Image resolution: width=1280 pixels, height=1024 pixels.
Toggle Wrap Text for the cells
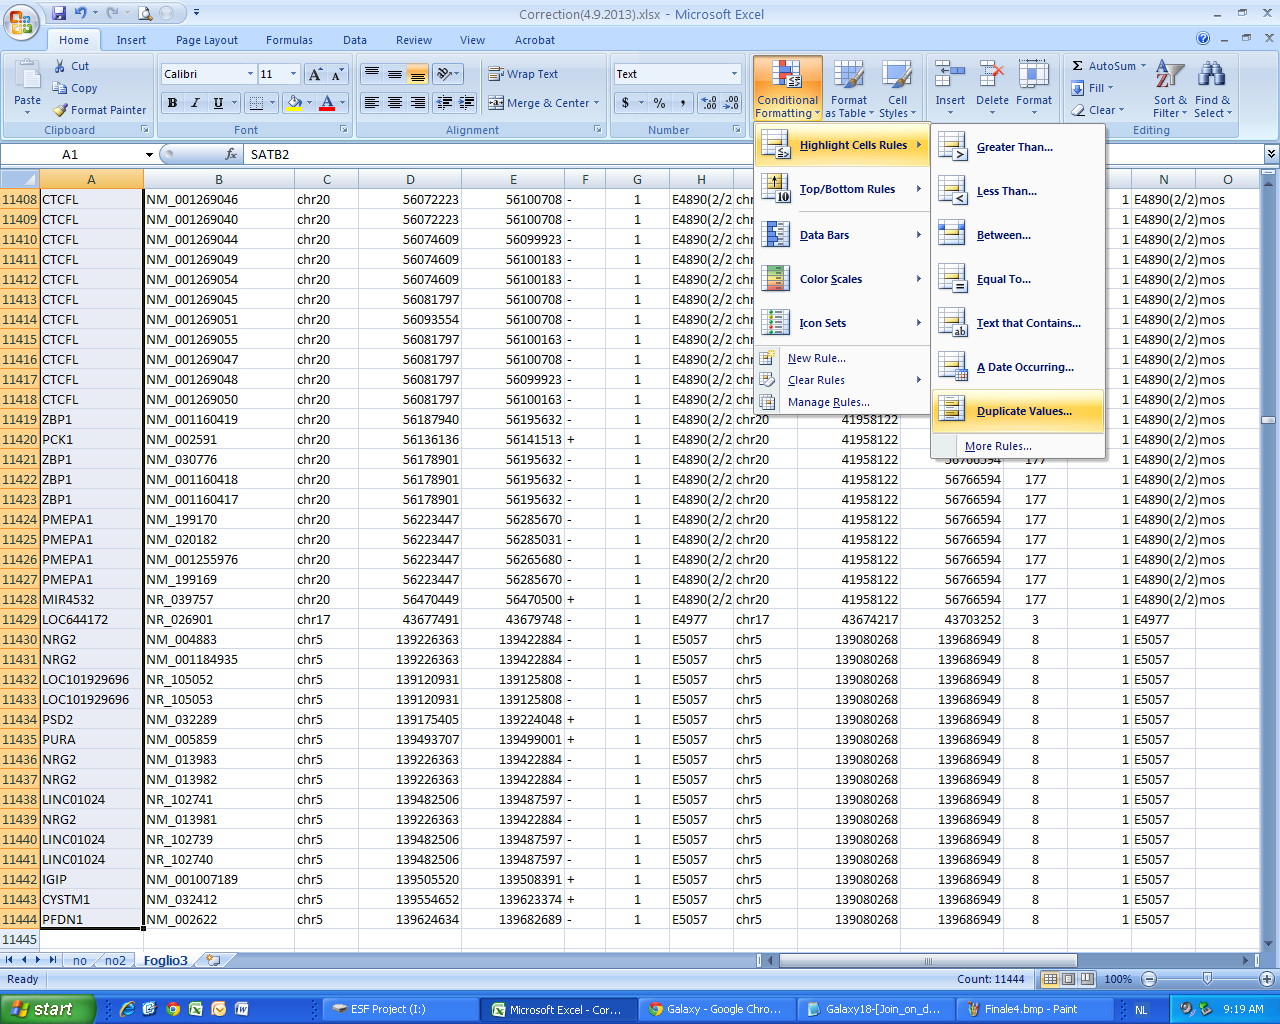[x=522, y=74]
